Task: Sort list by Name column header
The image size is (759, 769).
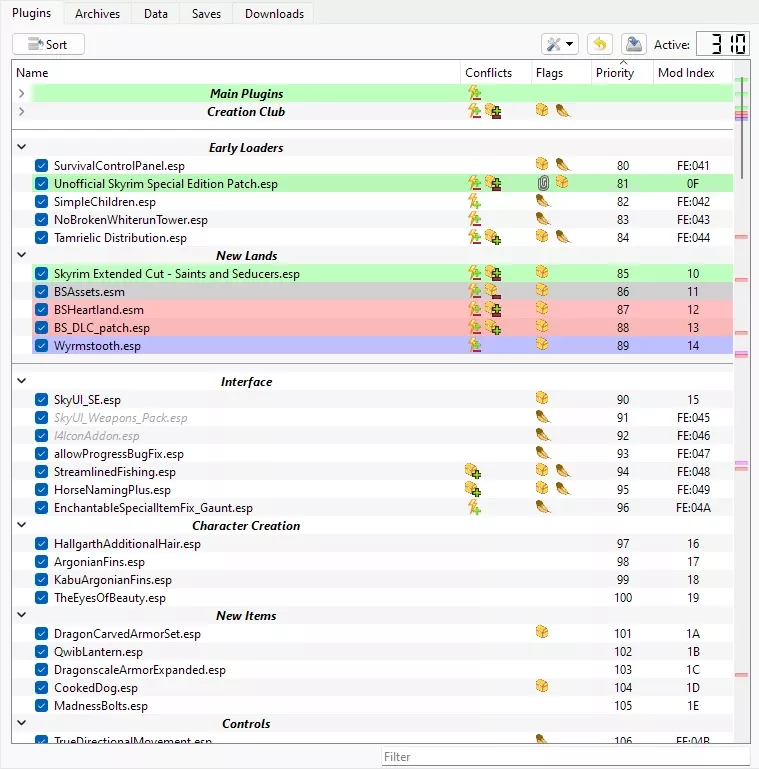Action: (x=236, y=73)
